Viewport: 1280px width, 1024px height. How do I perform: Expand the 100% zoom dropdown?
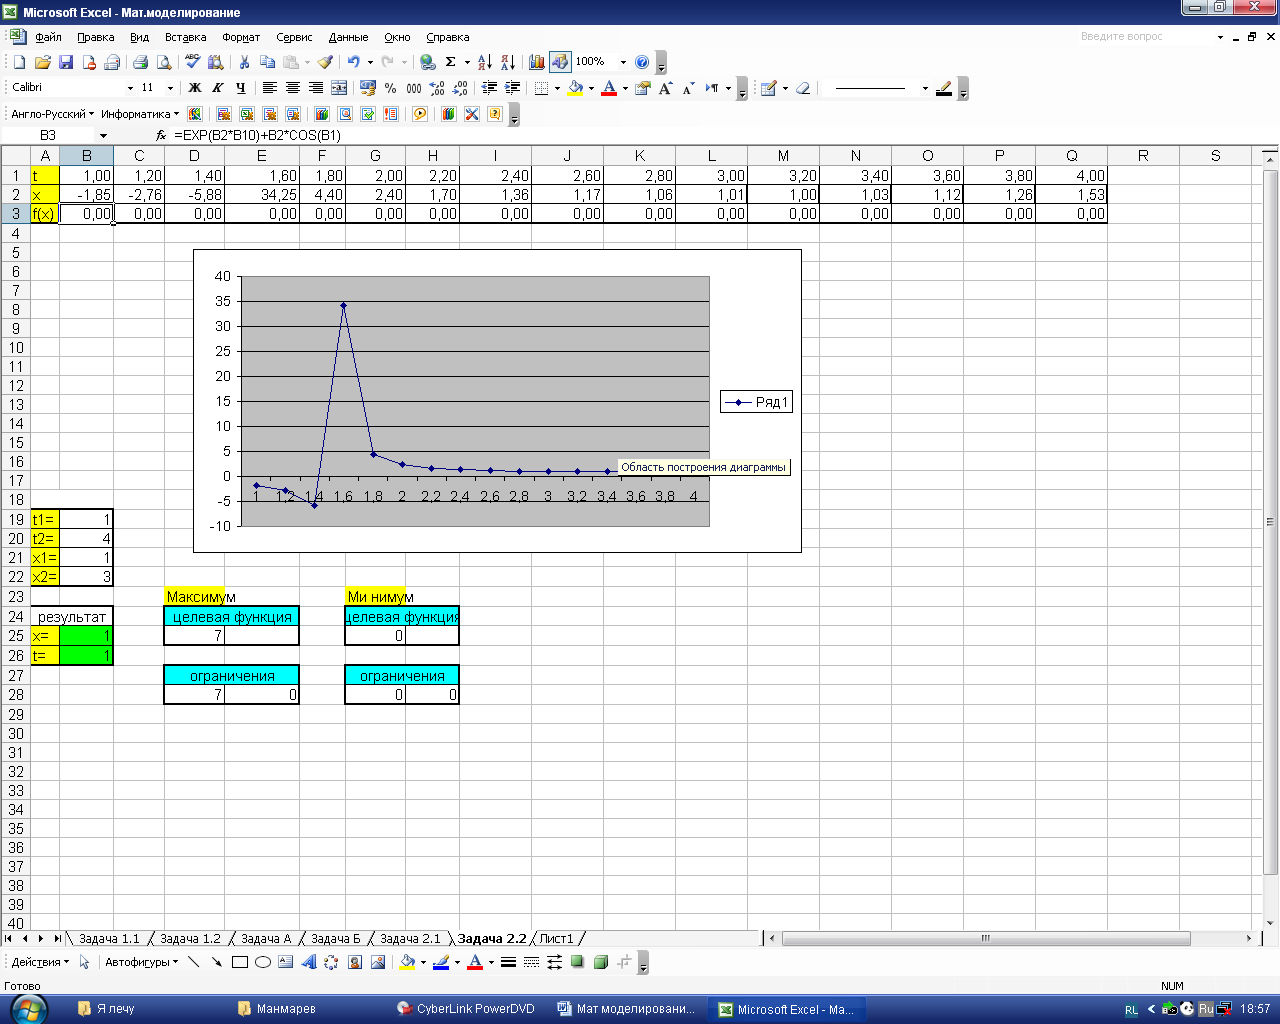[x=623, y=62]
